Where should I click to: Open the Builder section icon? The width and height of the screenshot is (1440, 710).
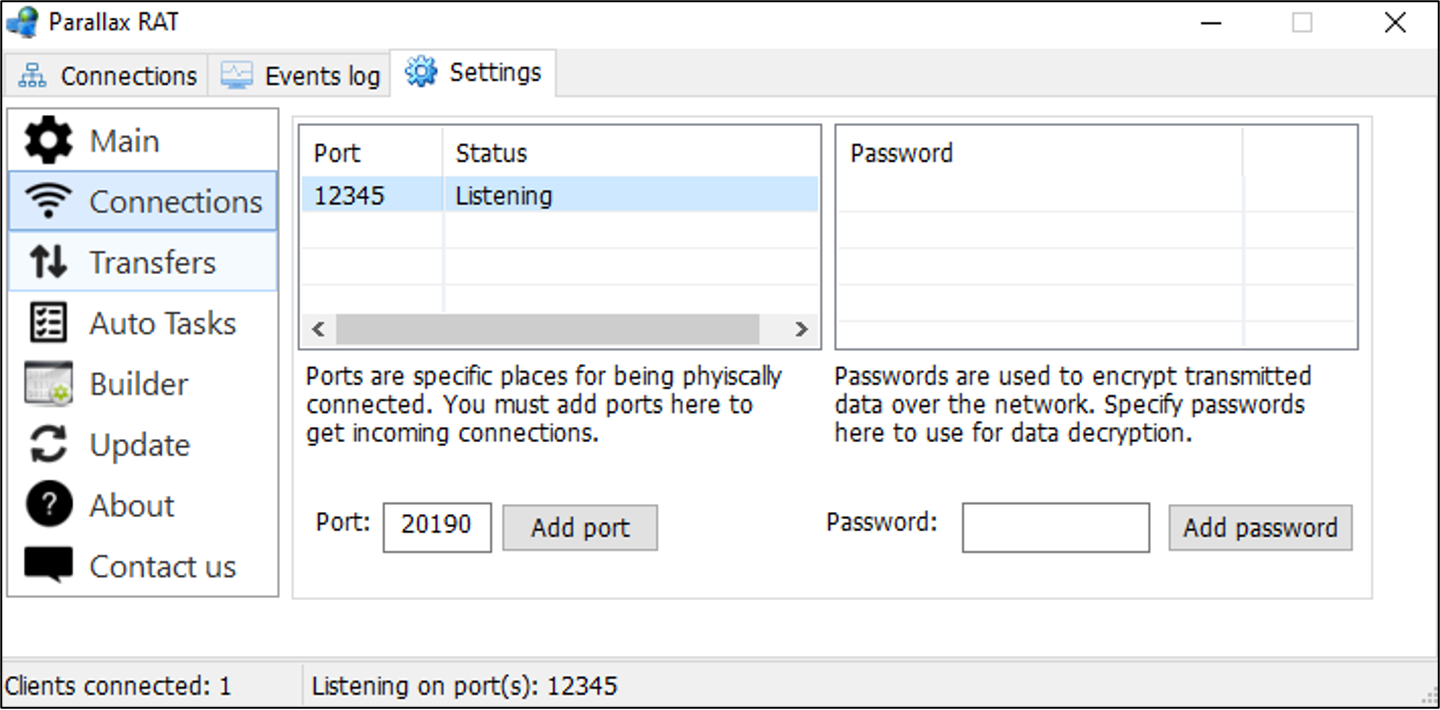[48, 384]
